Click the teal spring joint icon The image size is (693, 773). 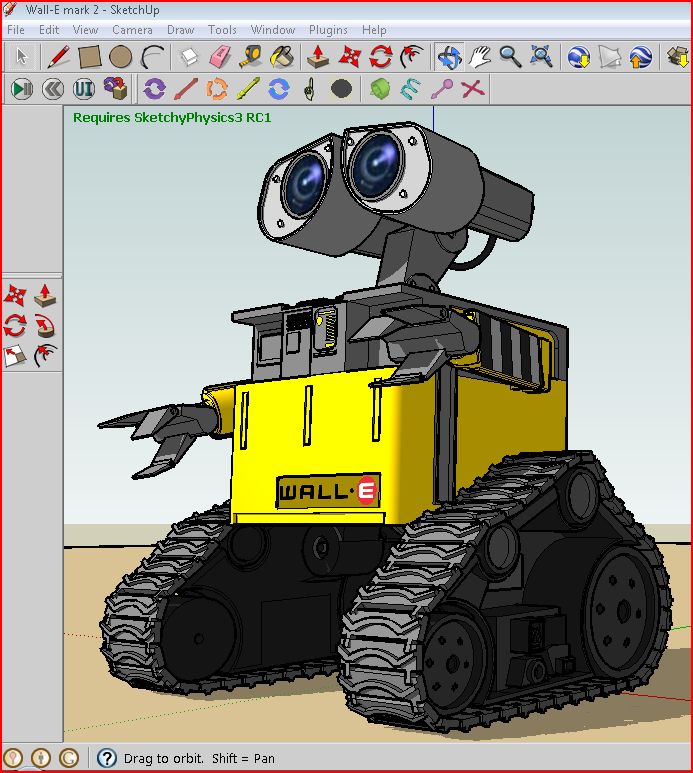click(x=411, y=89)
